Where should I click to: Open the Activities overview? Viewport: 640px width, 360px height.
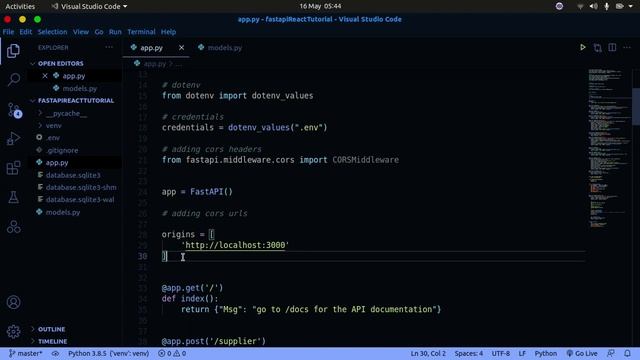tap(20, 6)
